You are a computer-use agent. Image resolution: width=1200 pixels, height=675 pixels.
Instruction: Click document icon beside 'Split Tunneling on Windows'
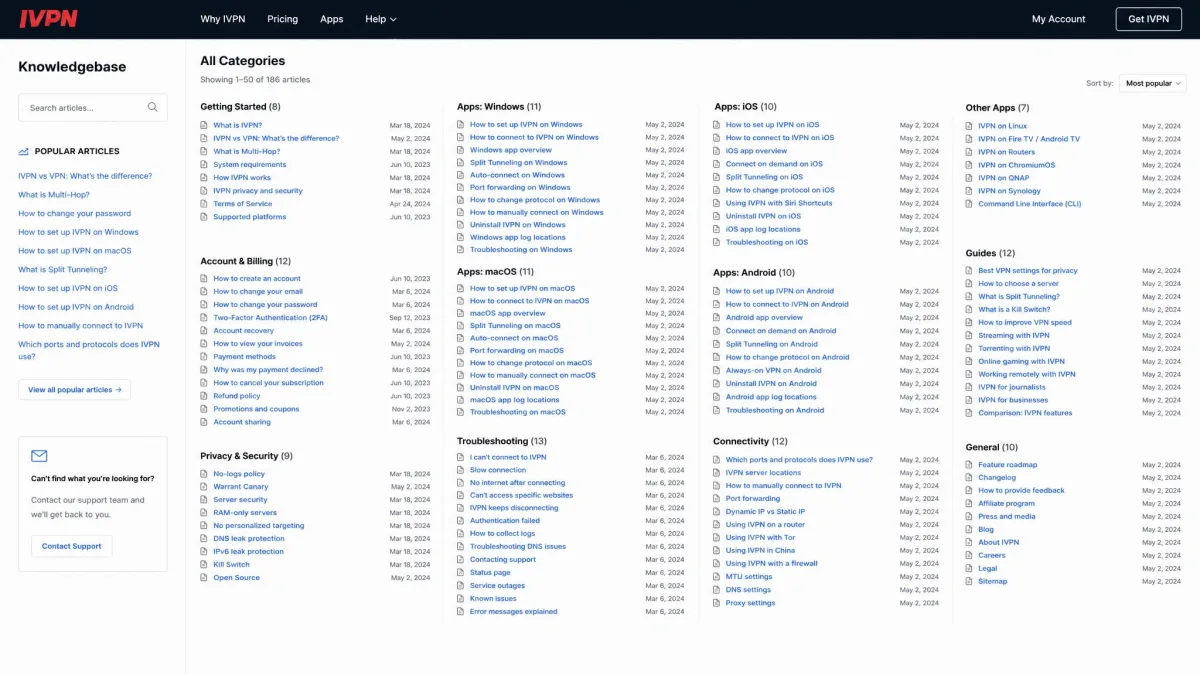coord(461,163)
